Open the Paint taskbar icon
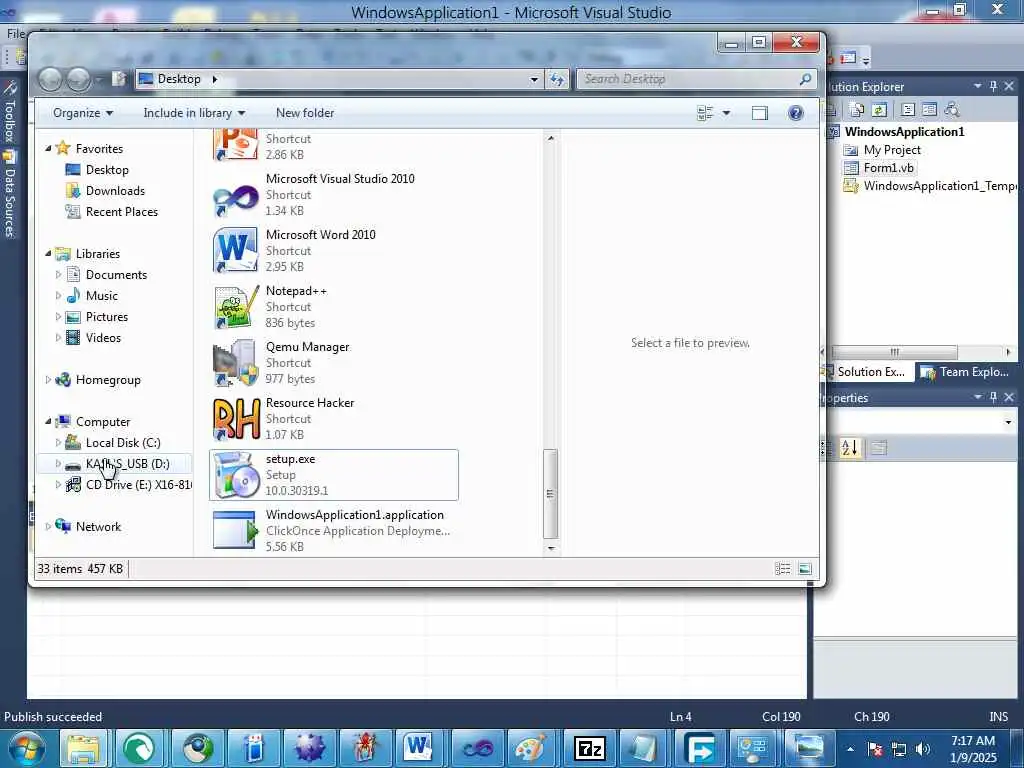 click(531, 748)
